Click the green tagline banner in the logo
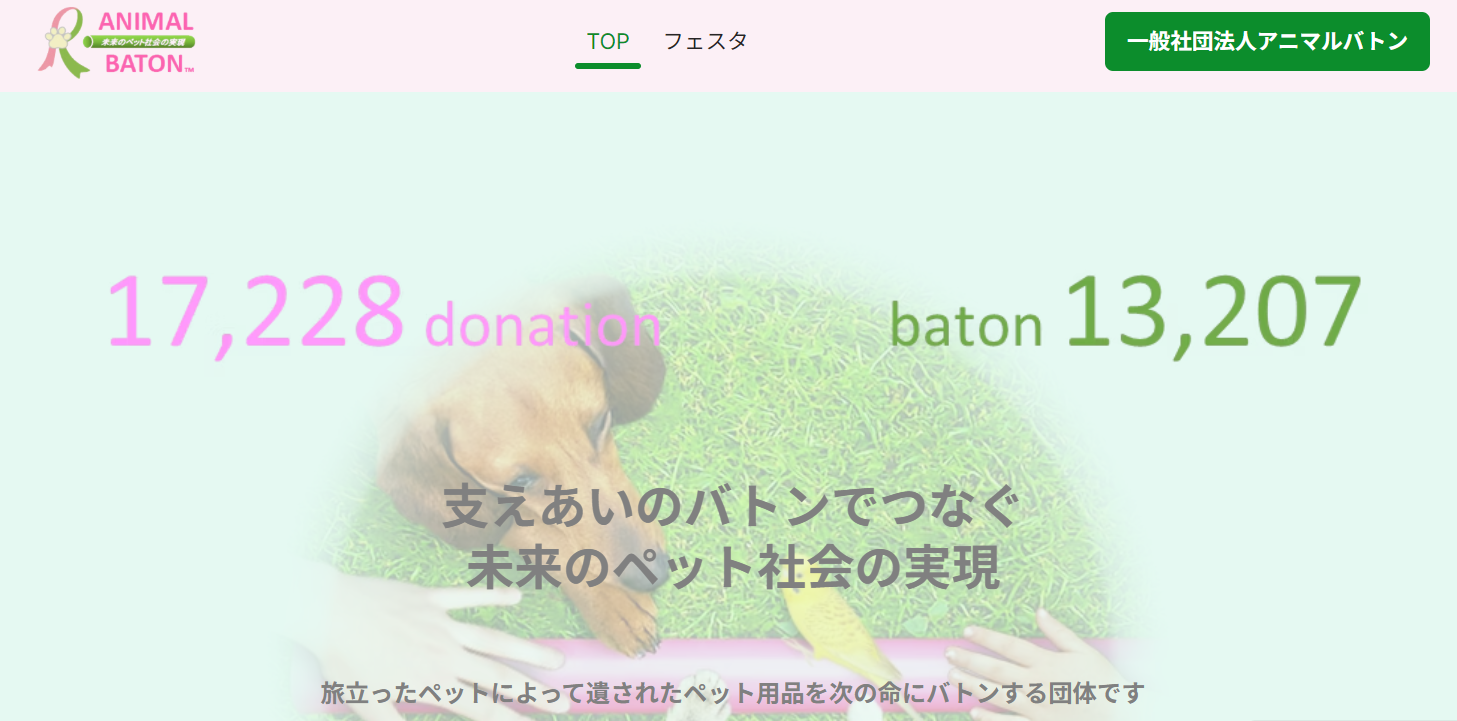This screenshot has height=721, width=1457. 140,42
